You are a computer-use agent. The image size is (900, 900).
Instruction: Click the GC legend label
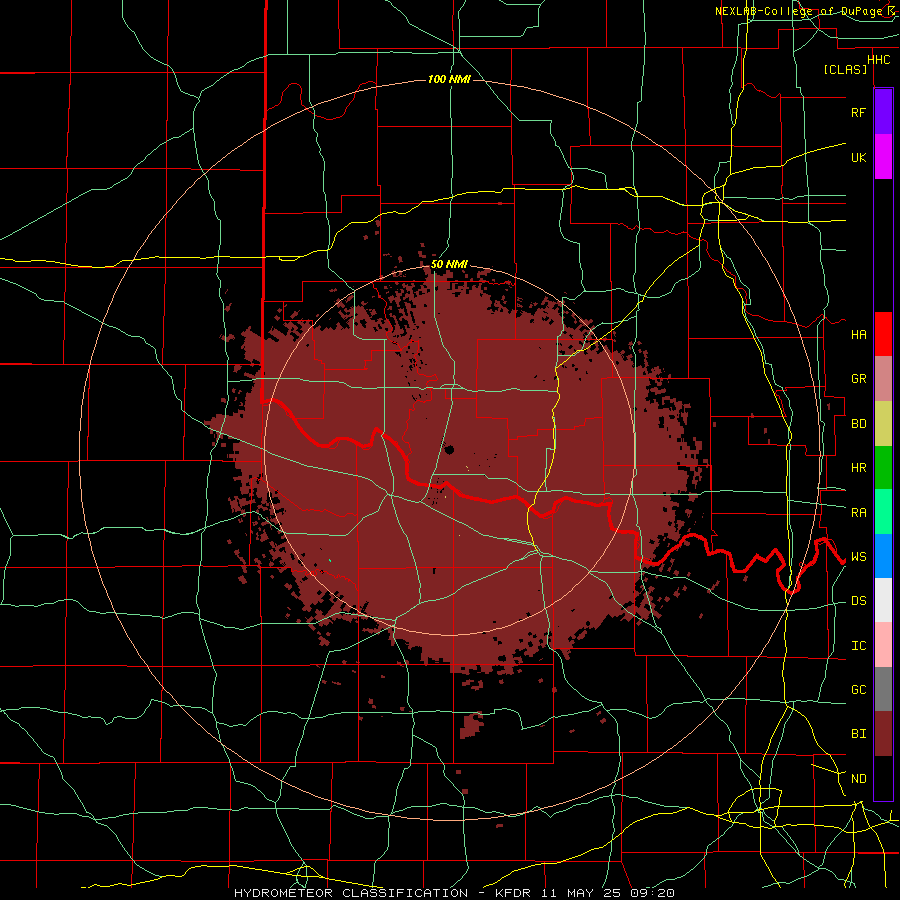pos(858,690)
